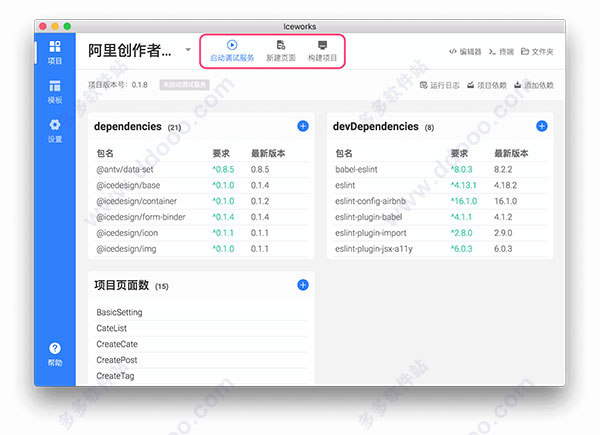The image size is (600, 435).
Task: Select the babel-eslint package row
Action: point(440,169)
